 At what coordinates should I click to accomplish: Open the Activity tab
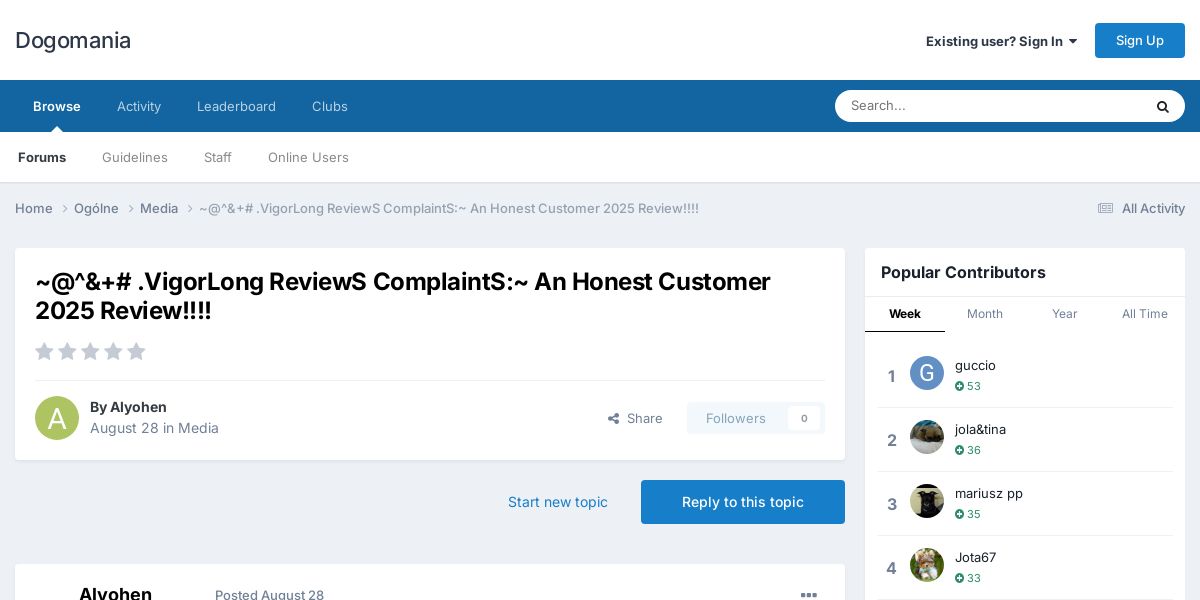coord(139,106)
